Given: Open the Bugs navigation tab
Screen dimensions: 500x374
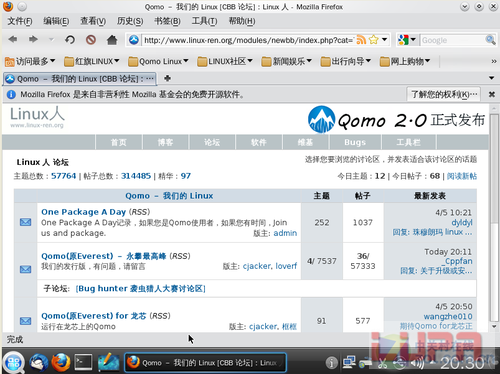Looking at the screenshot, I should 355,142.
